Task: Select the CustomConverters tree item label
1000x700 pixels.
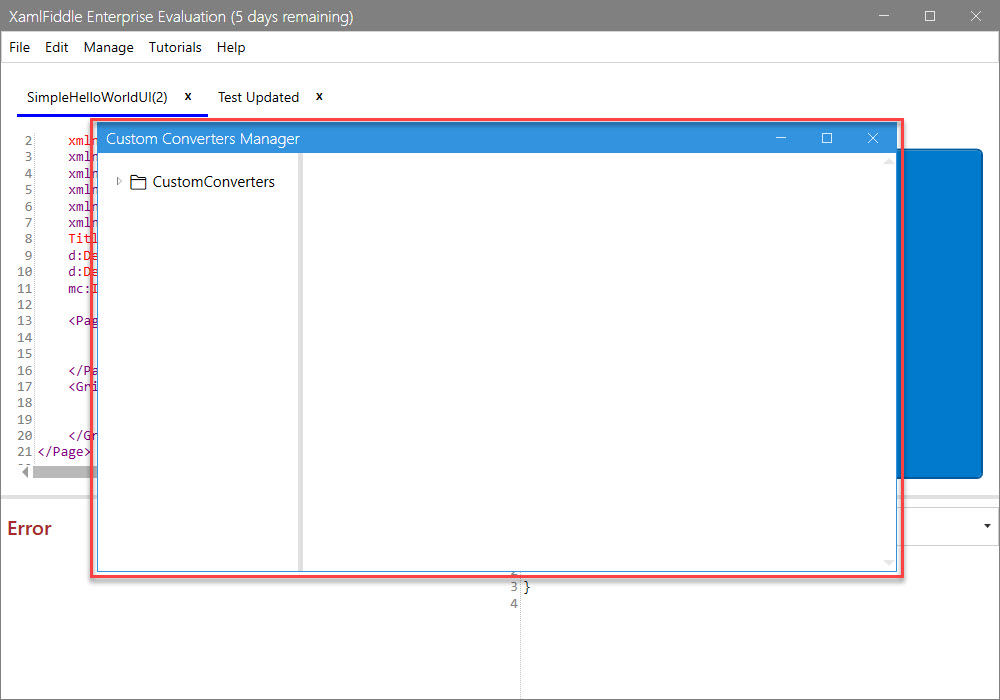Action: click(x=213, y=182)
